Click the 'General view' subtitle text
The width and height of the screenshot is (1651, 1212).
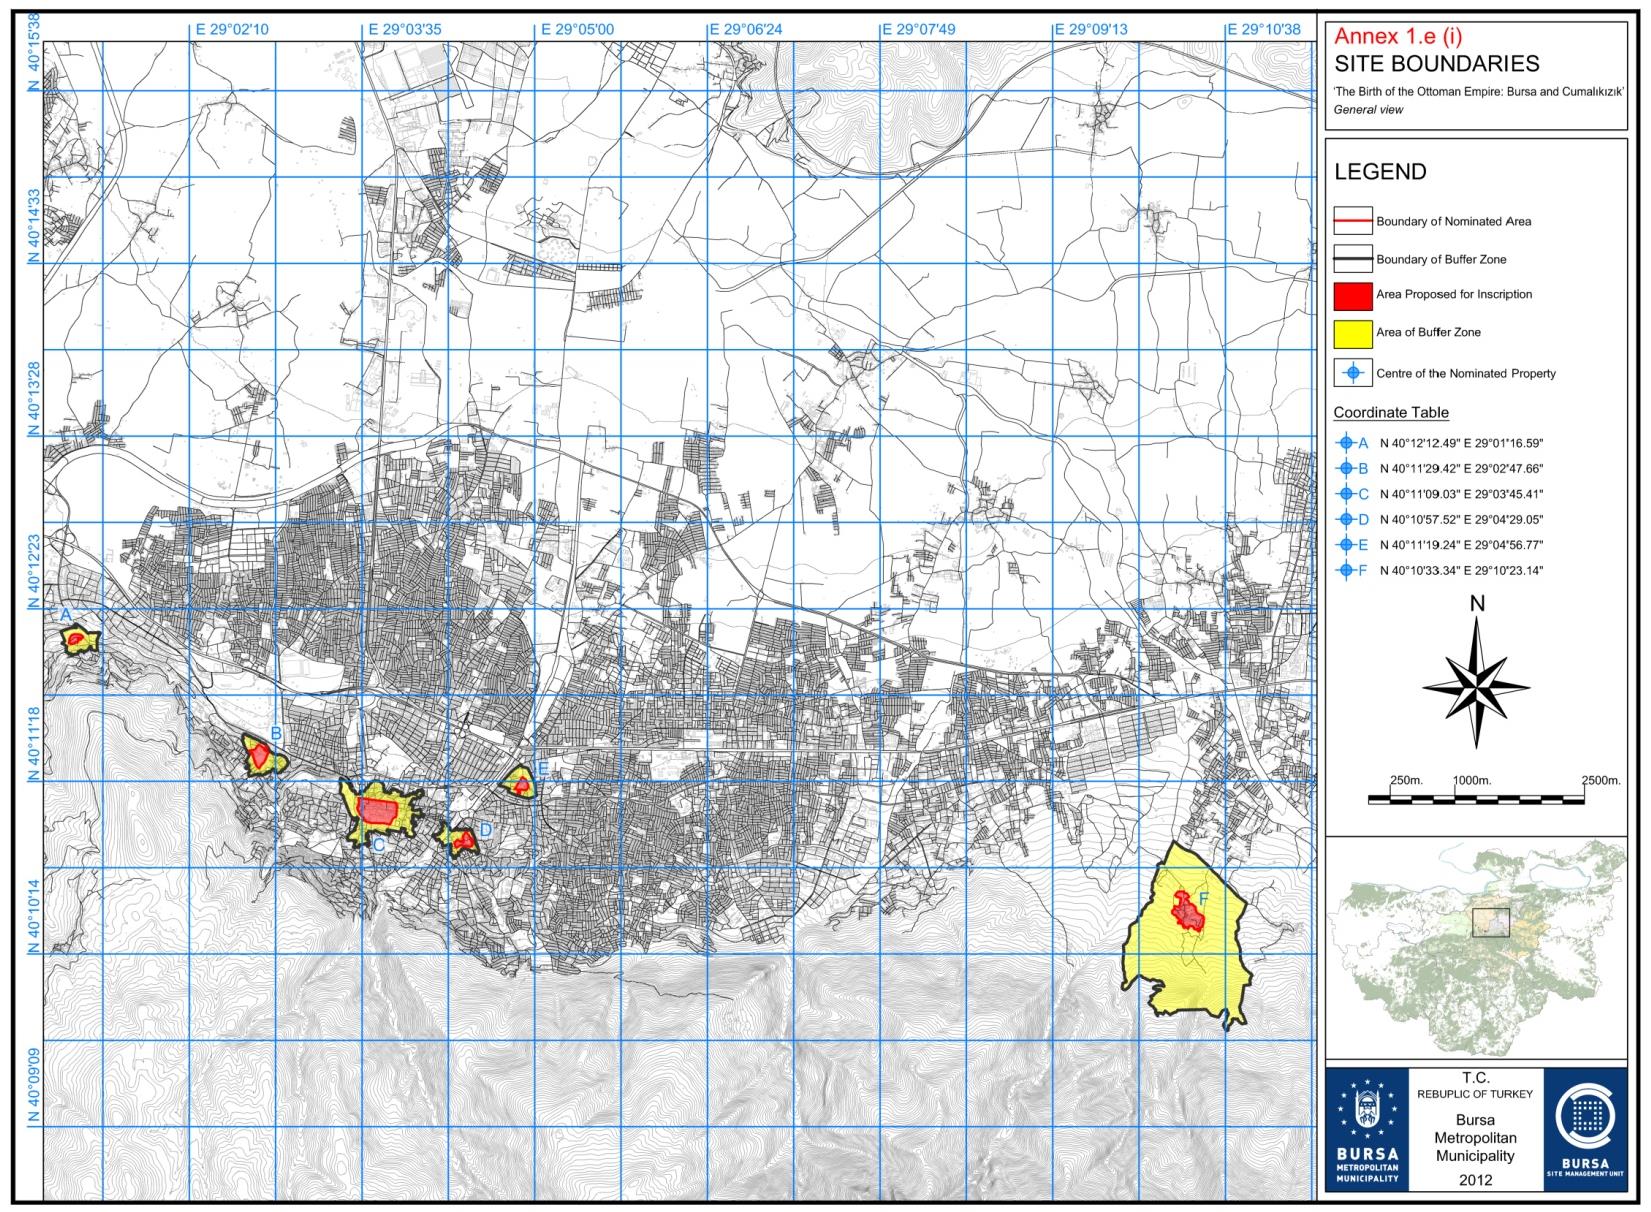(1368, 110)
